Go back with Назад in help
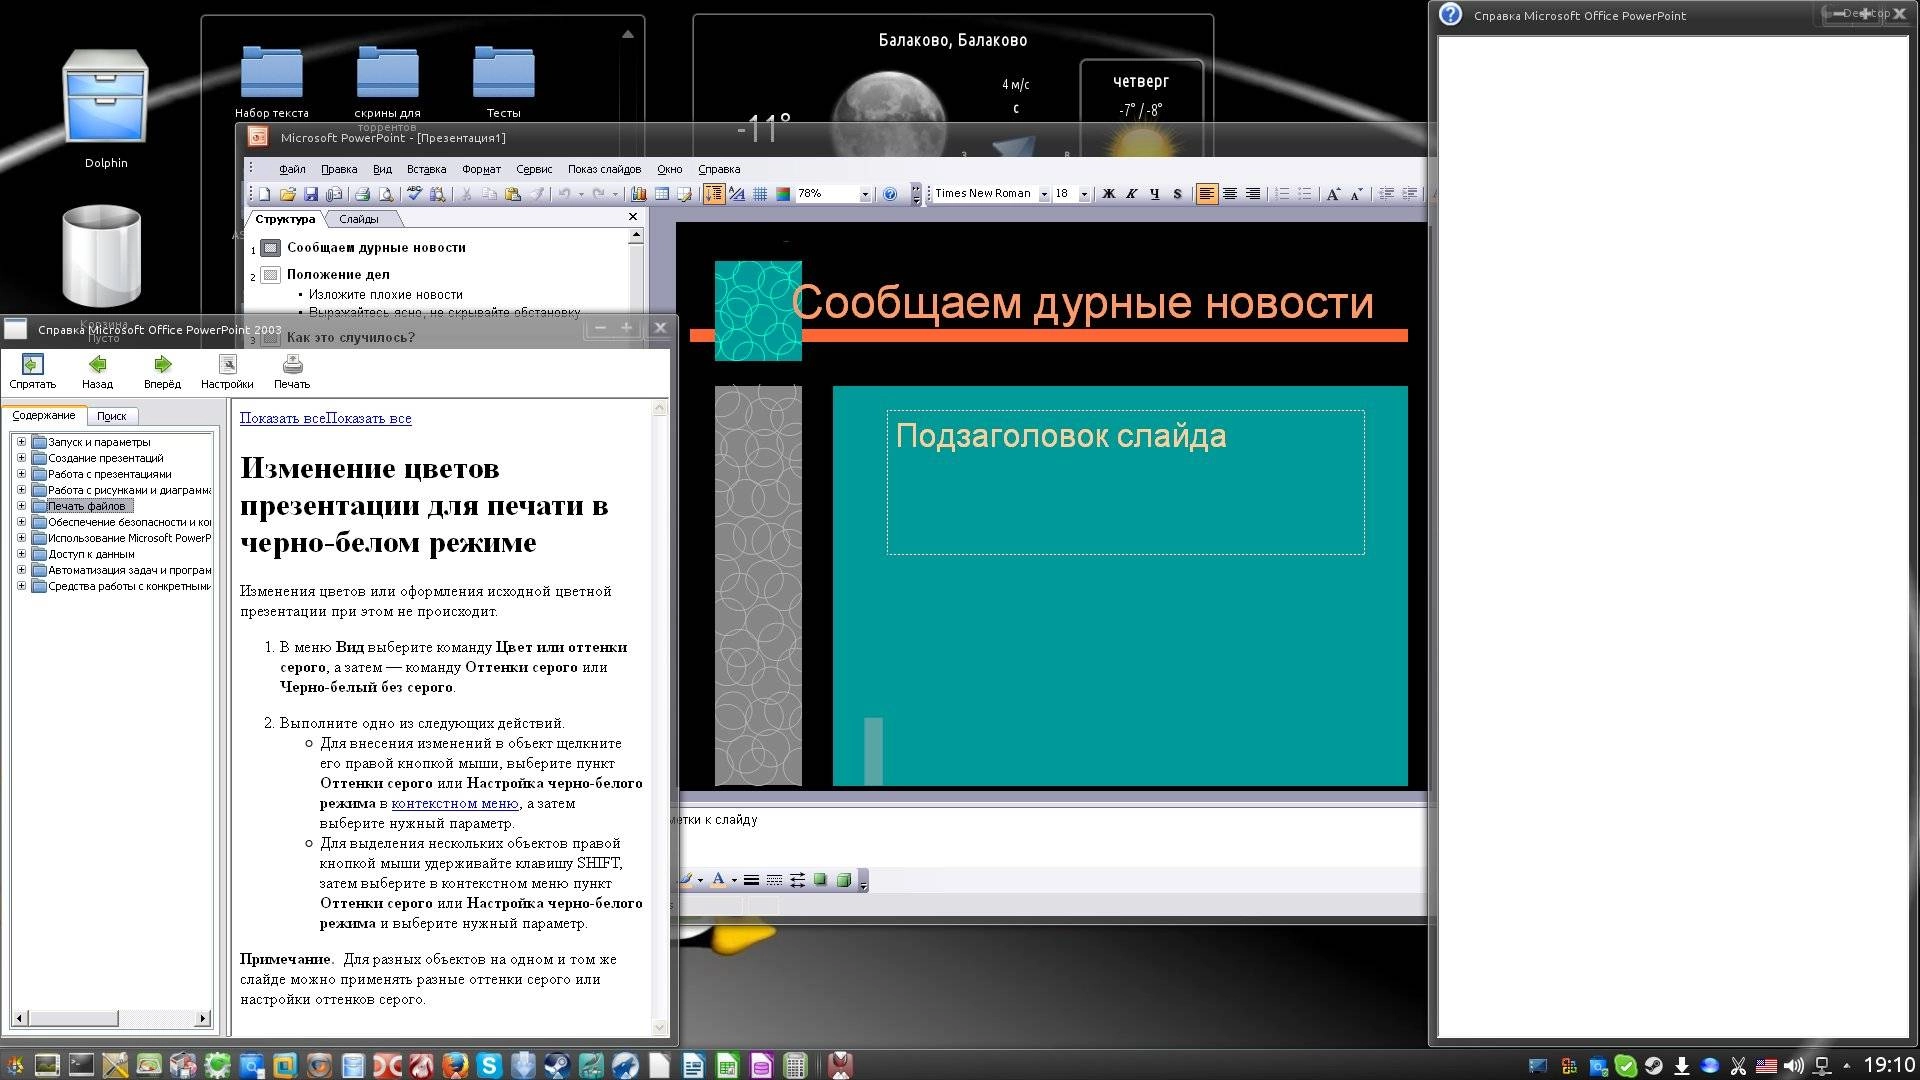1920x1080 pixels. pos(97,372)
